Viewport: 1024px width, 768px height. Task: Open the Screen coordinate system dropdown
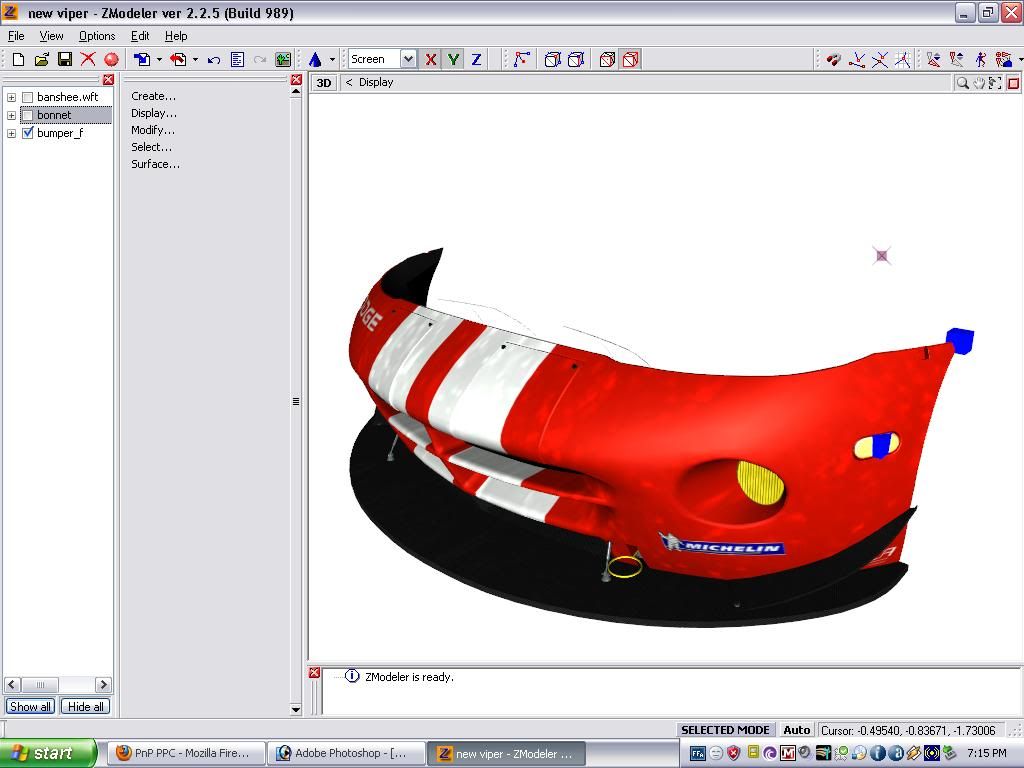coord(408,60)
